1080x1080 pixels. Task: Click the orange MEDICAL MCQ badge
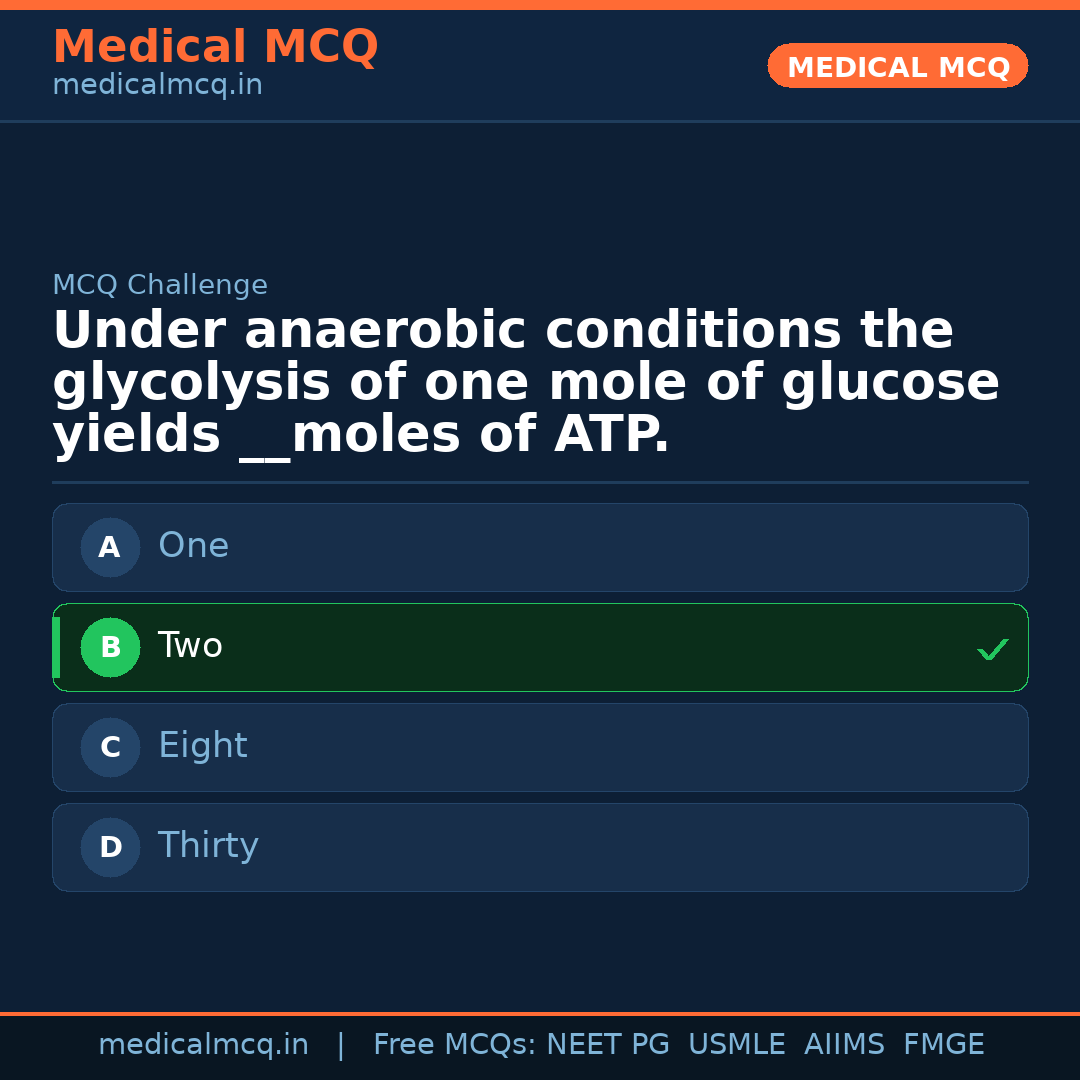pos(897,66)
